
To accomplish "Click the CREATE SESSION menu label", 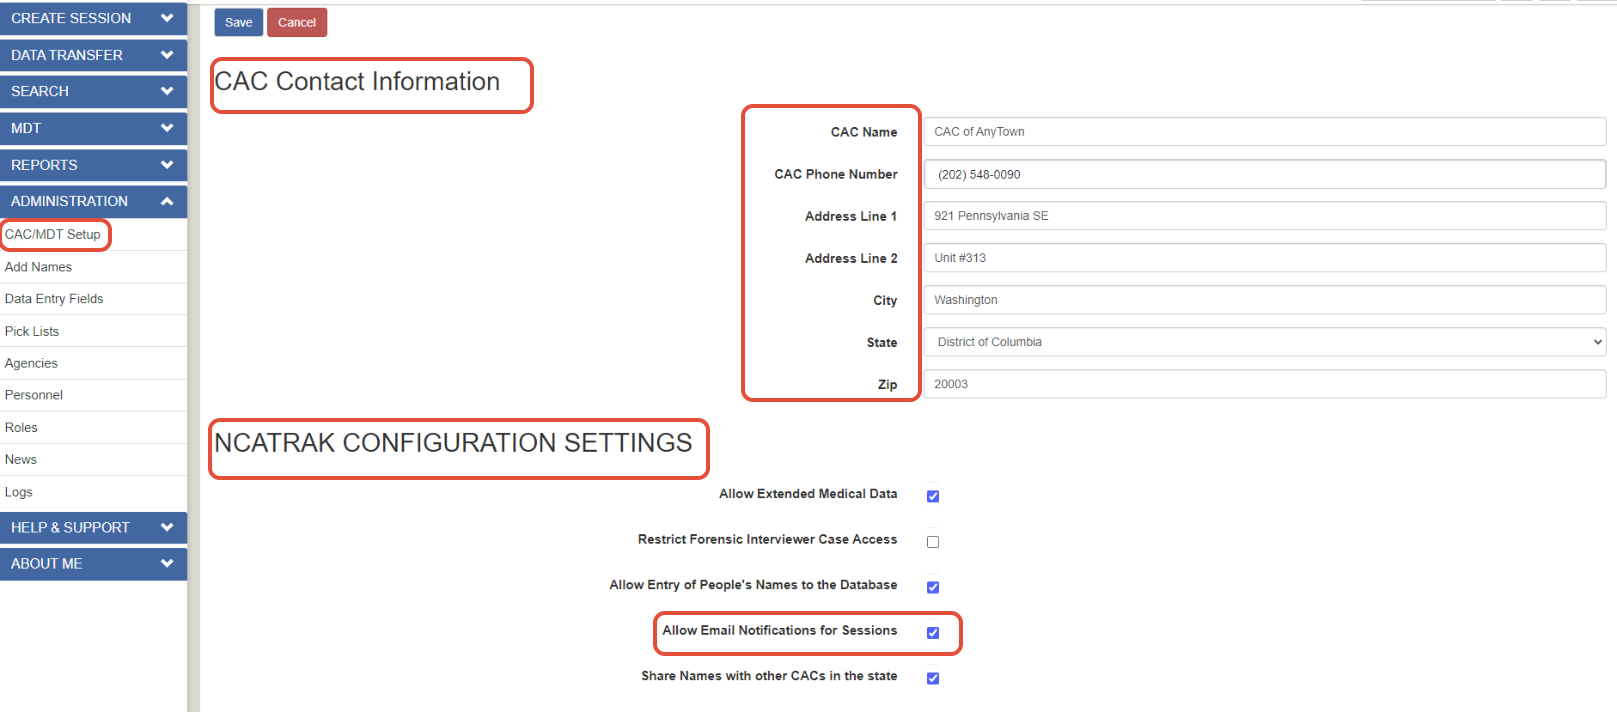I will click(71, 18).
